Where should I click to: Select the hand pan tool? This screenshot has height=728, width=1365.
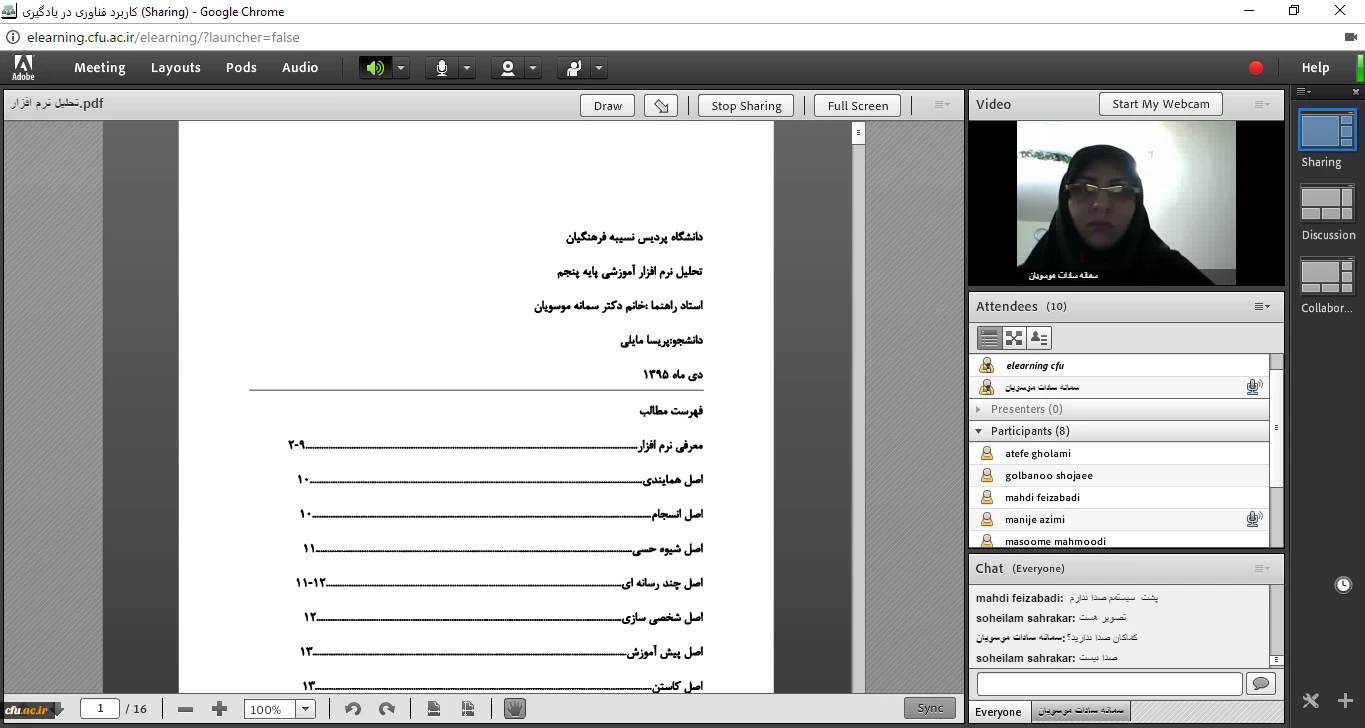(x=514, y=709)
